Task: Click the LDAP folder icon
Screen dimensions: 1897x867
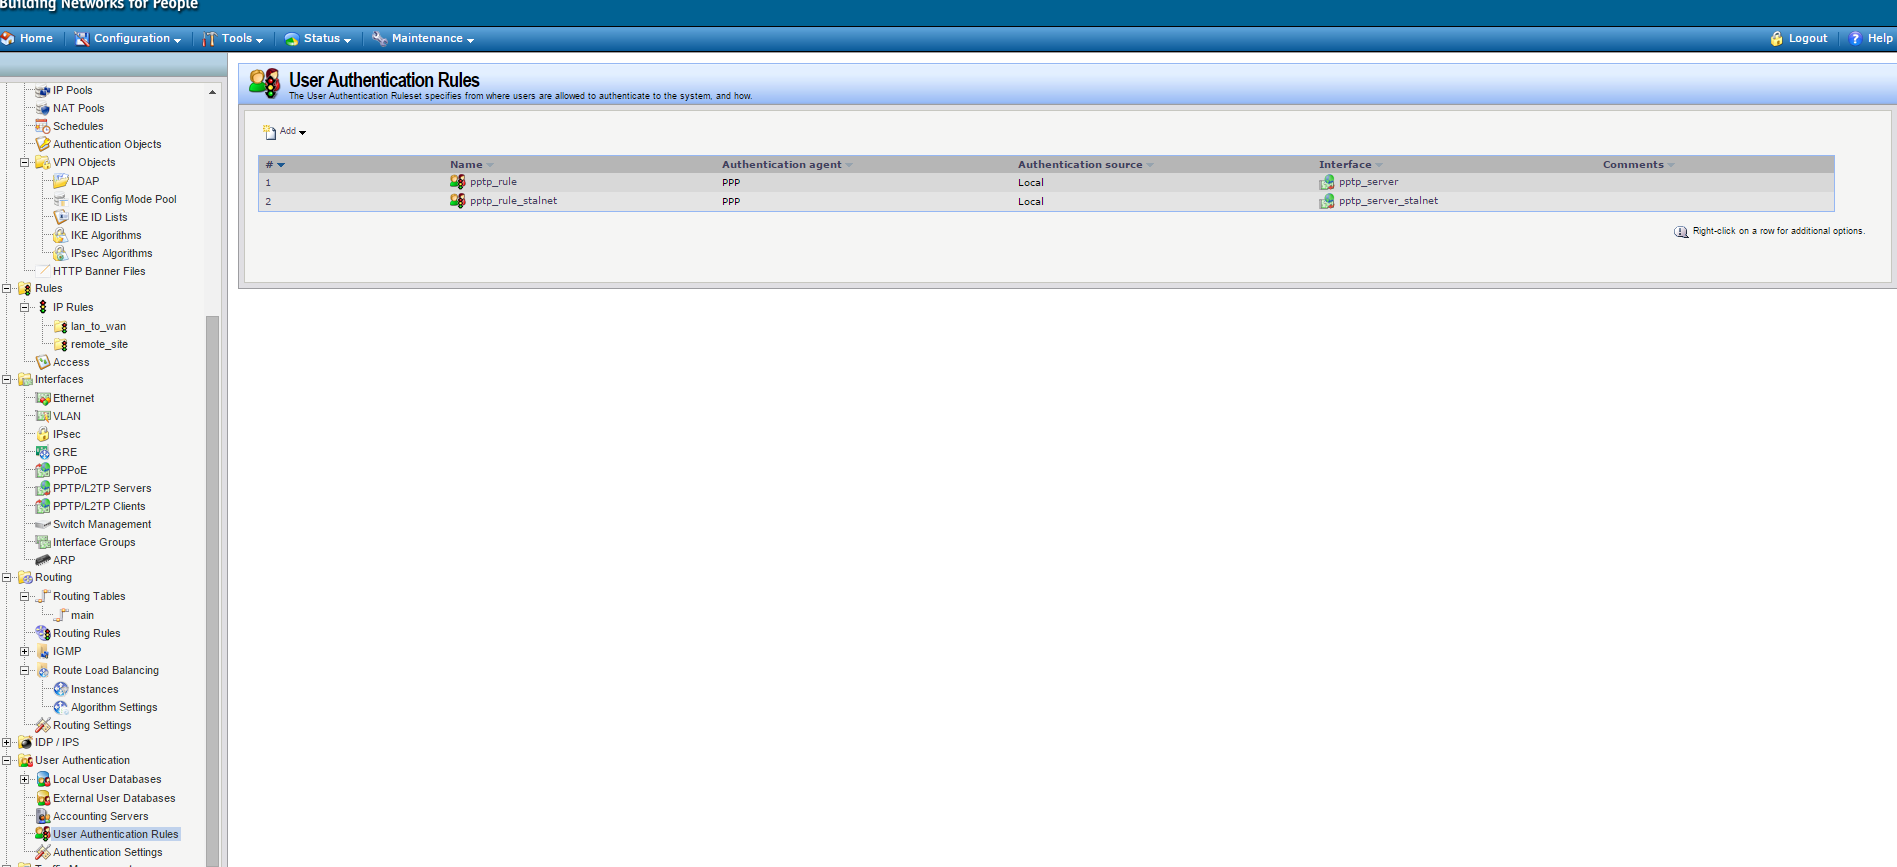Action: pos(61,181)
